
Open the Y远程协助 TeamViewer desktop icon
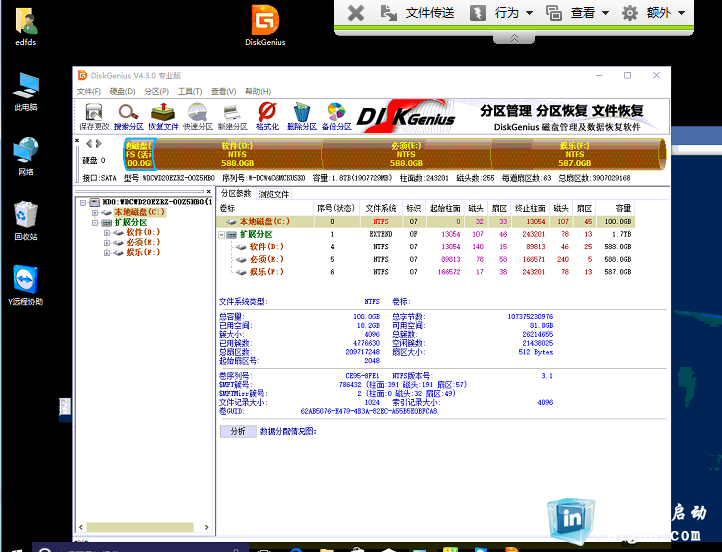26,285
